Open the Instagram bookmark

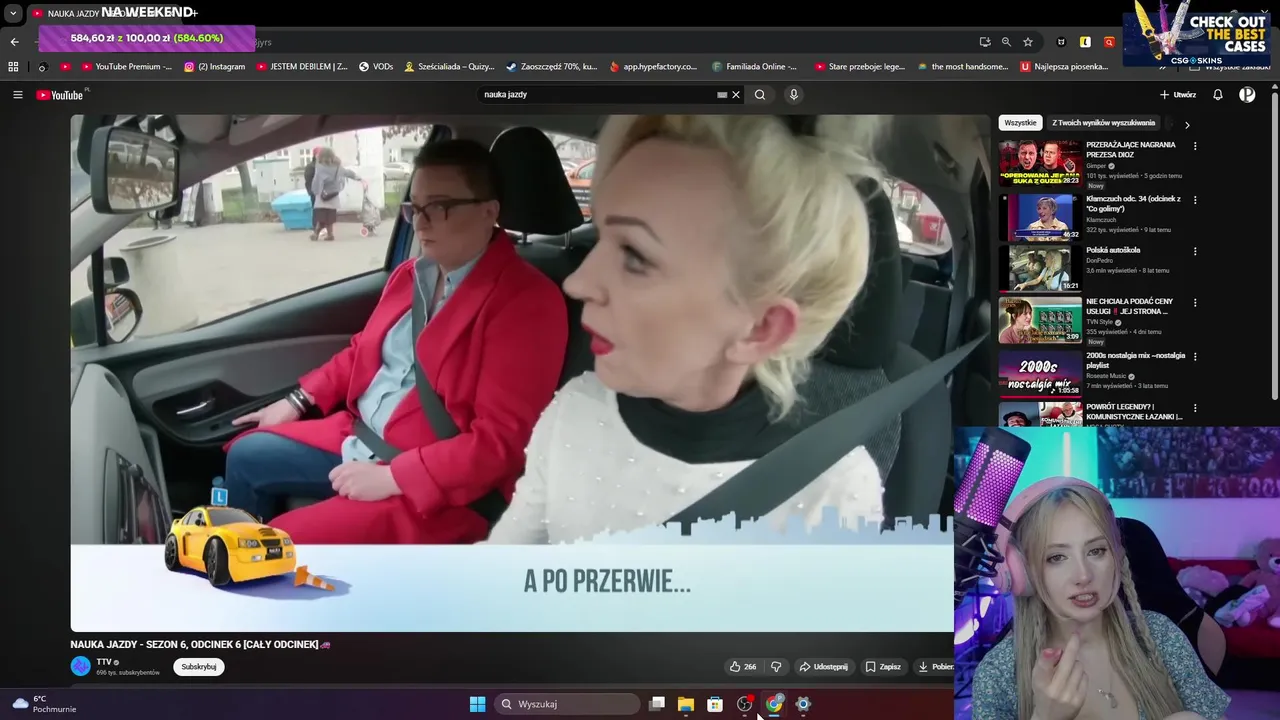coord(214,67)
